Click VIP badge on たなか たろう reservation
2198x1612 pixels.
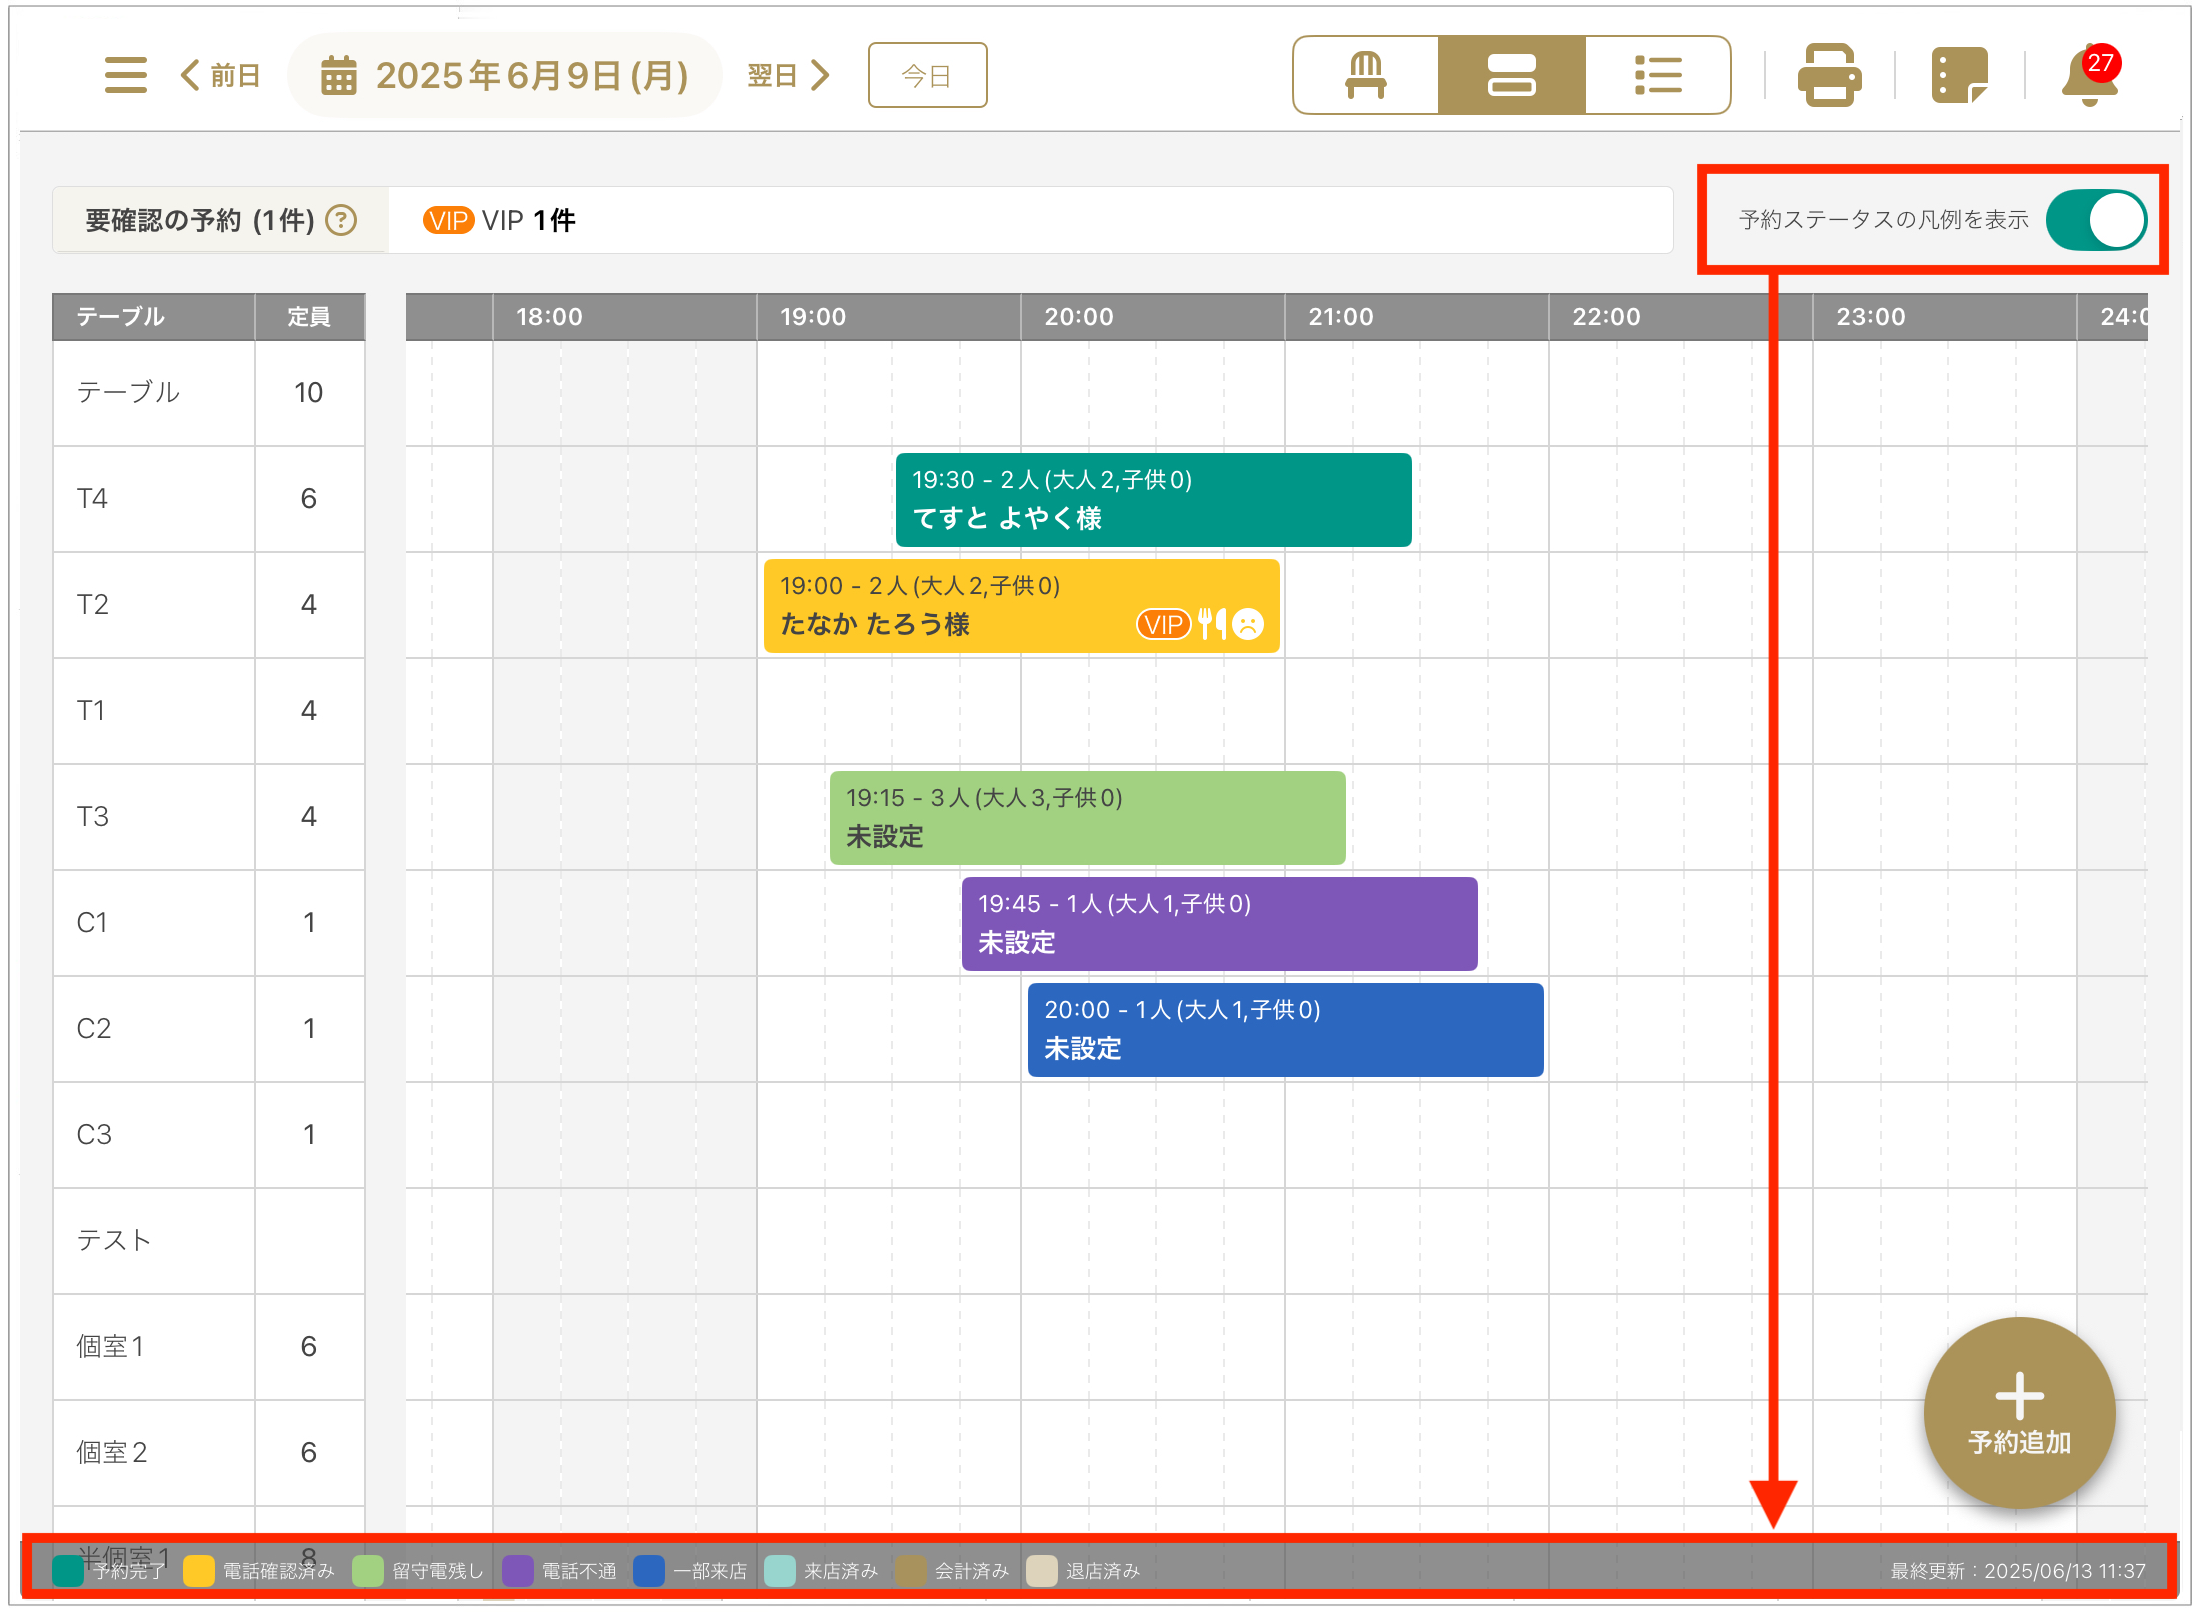pyautogui.click(x=1163, y=625)
